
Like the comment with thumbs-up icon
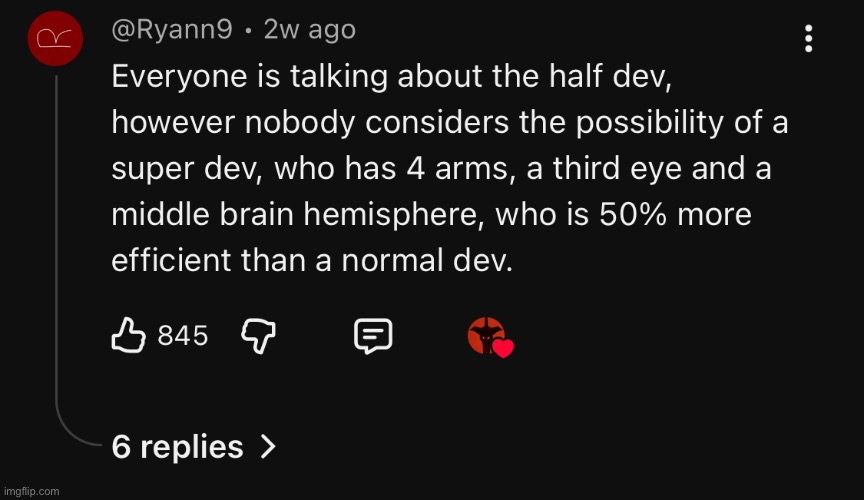click(128, 336)
